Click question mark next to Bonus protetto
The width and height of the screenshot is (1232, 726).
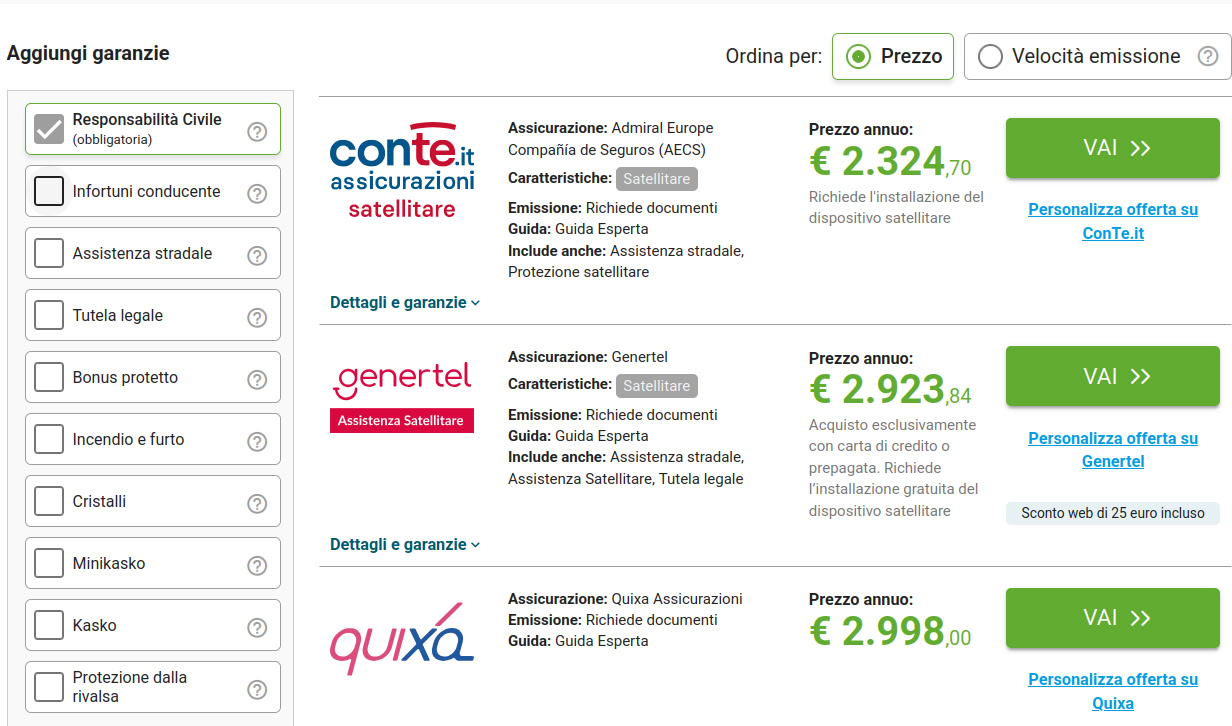(257, 379)
